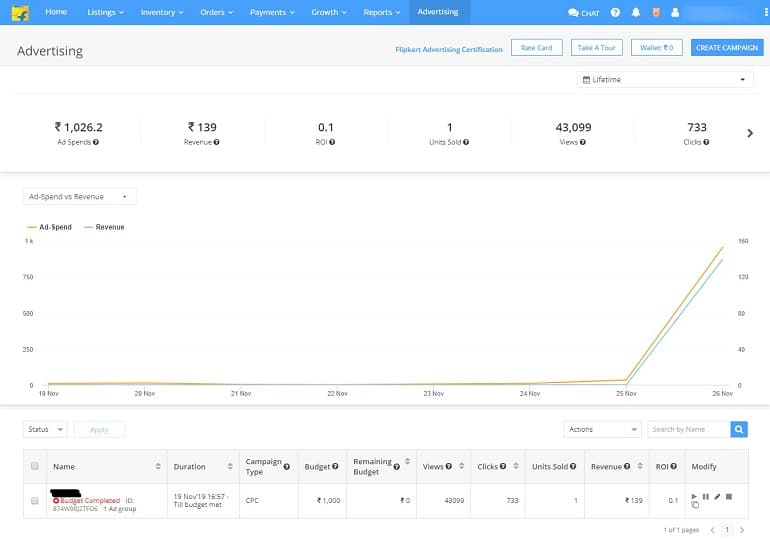The height and width of the screenshot is (539, 770).
Task: Expand the Inventory menu
Action: tap(162, 12)
